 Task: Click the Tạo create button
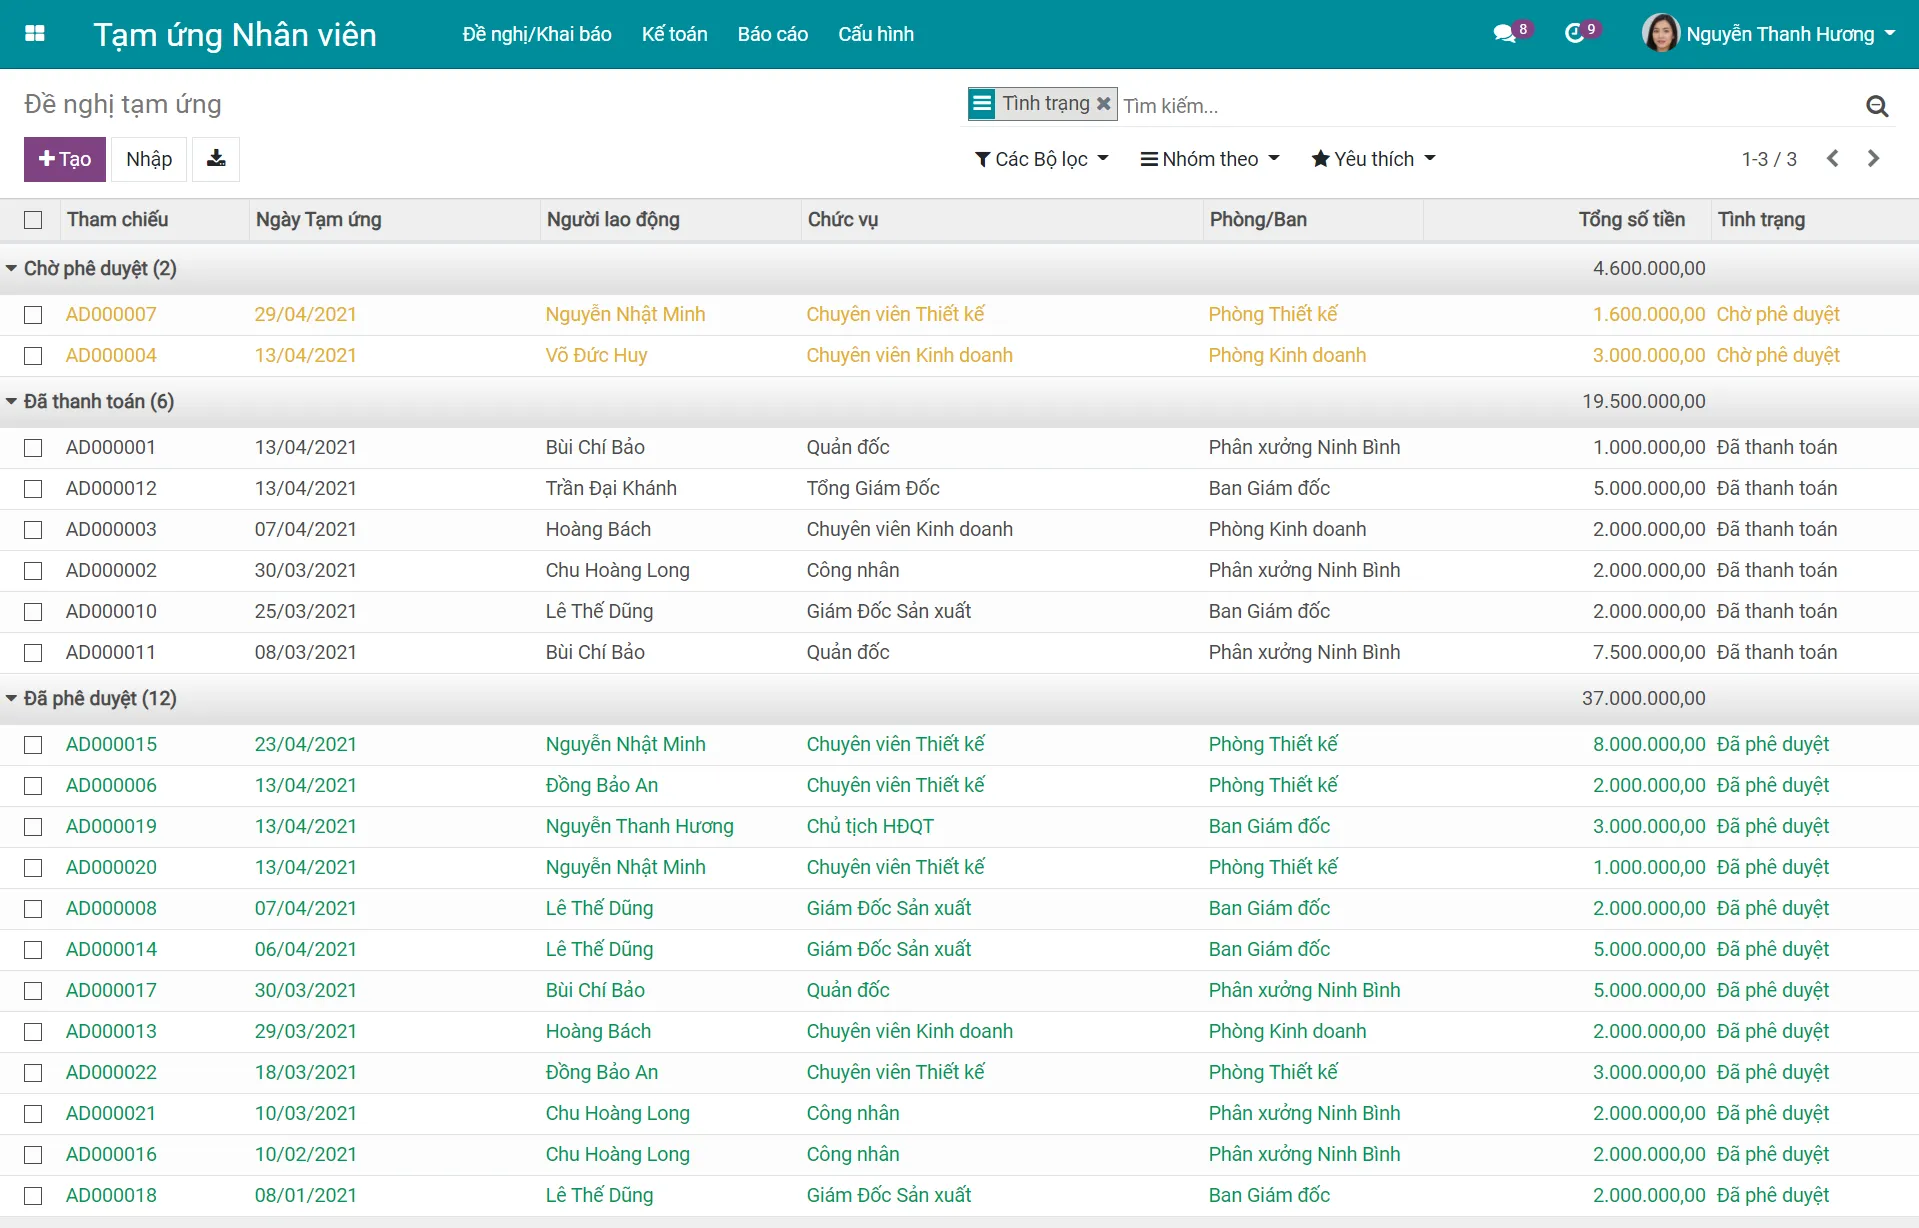(x=65, y=159)
